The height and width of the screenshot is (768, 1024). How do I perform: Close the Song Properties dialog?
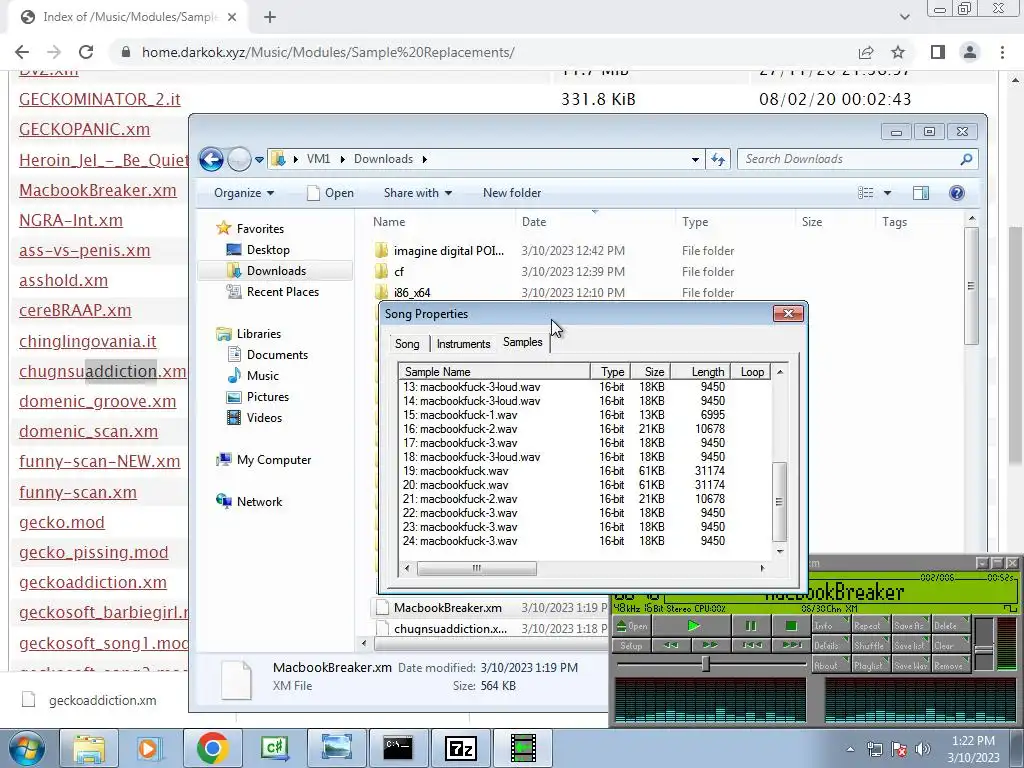click(788, 313)
